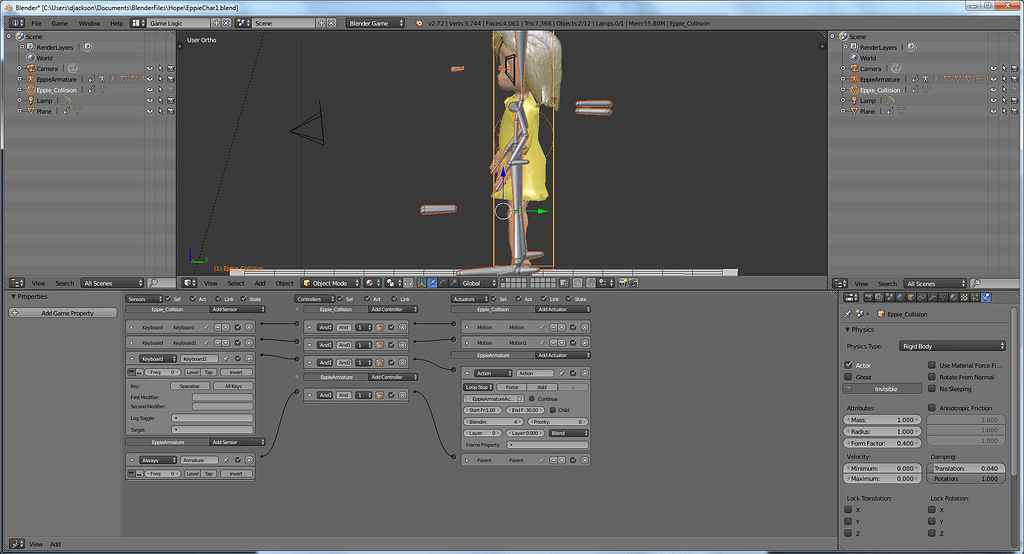Enable the Ghost checkbox

[x=848, y=377]
